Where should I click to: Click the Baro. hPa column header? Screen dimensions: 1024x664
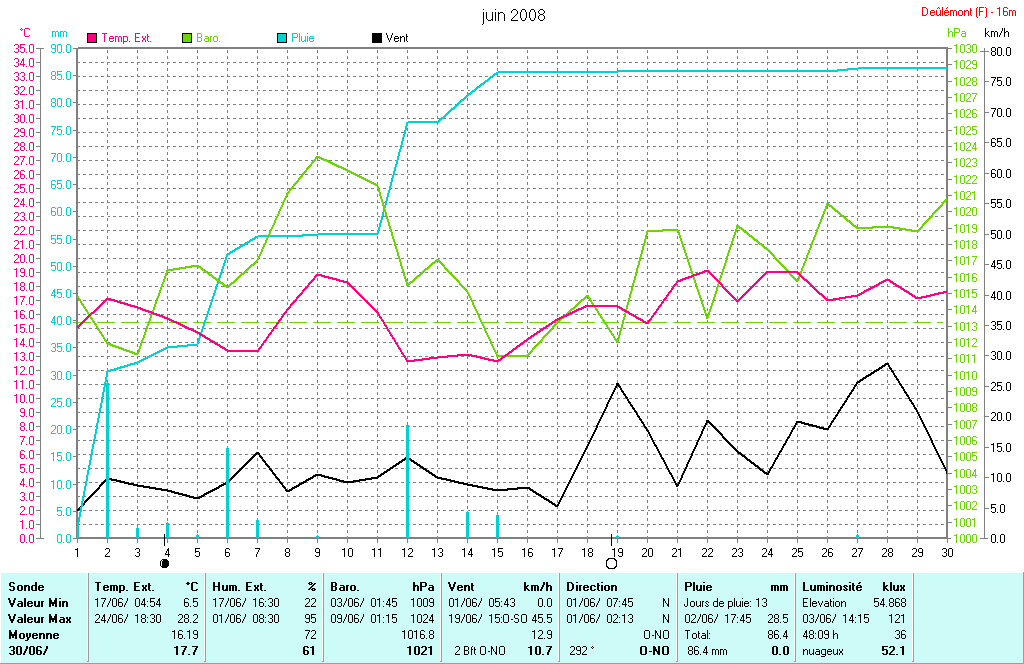[346, 586]
